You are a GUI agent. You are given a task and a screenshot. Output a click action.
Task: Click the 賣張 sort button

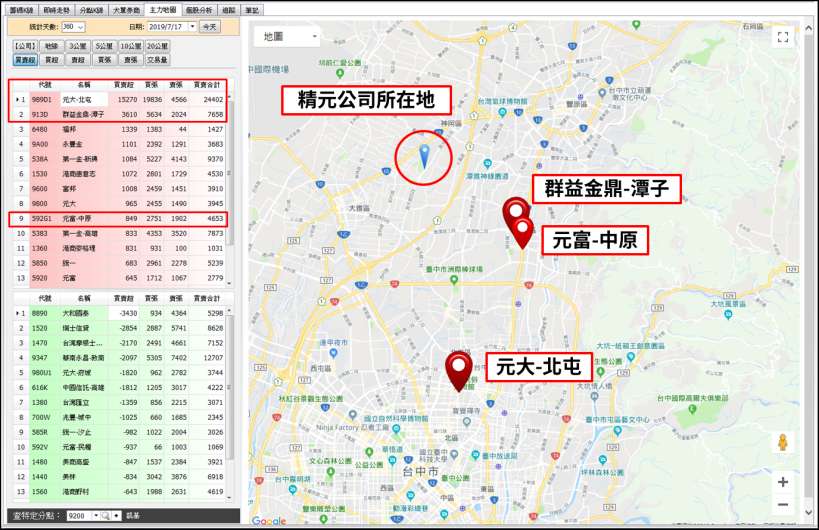(x=131, y=60)
